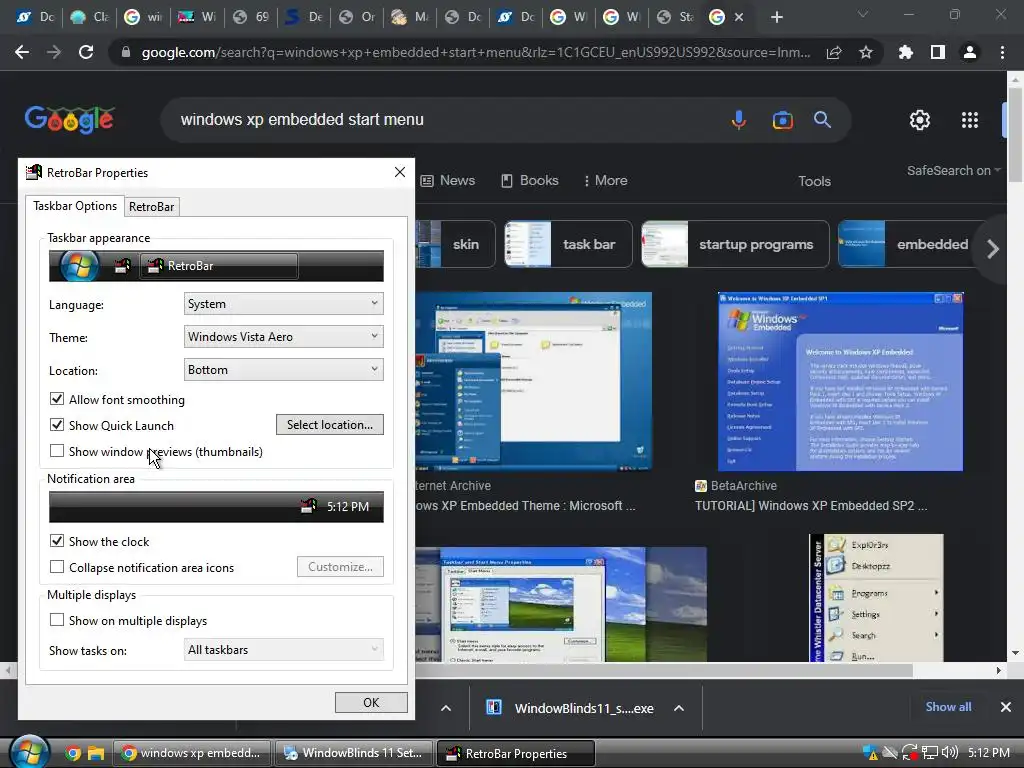Launch File Explorer from Quick Launch
Viewport: 1024px width, 768px height.
(x=96, y=754)
